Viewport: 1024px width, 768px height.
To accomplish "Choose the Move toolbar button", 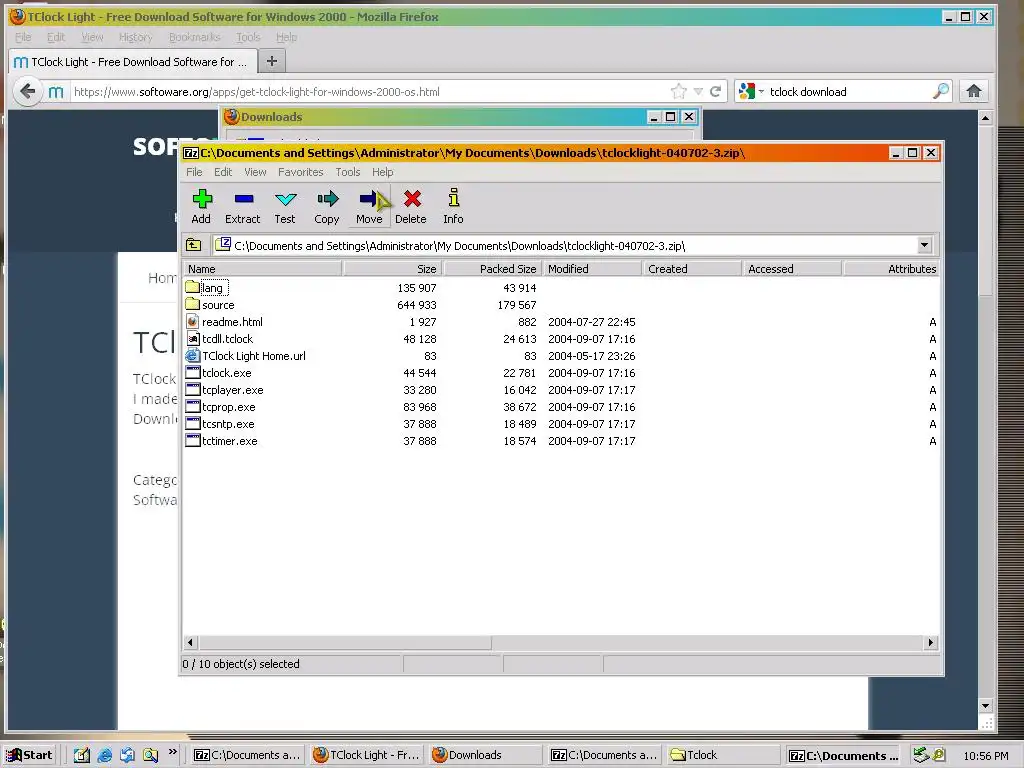I will pos(369,206).
